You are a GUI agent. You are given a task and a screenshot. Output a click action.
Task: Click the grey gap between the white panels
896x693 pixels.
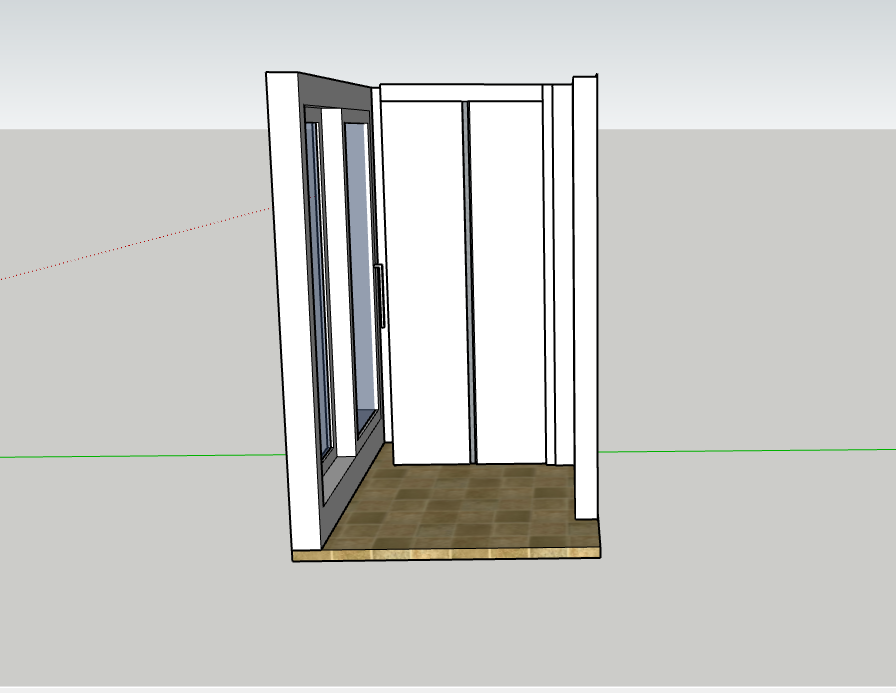(x=469, y=283)
